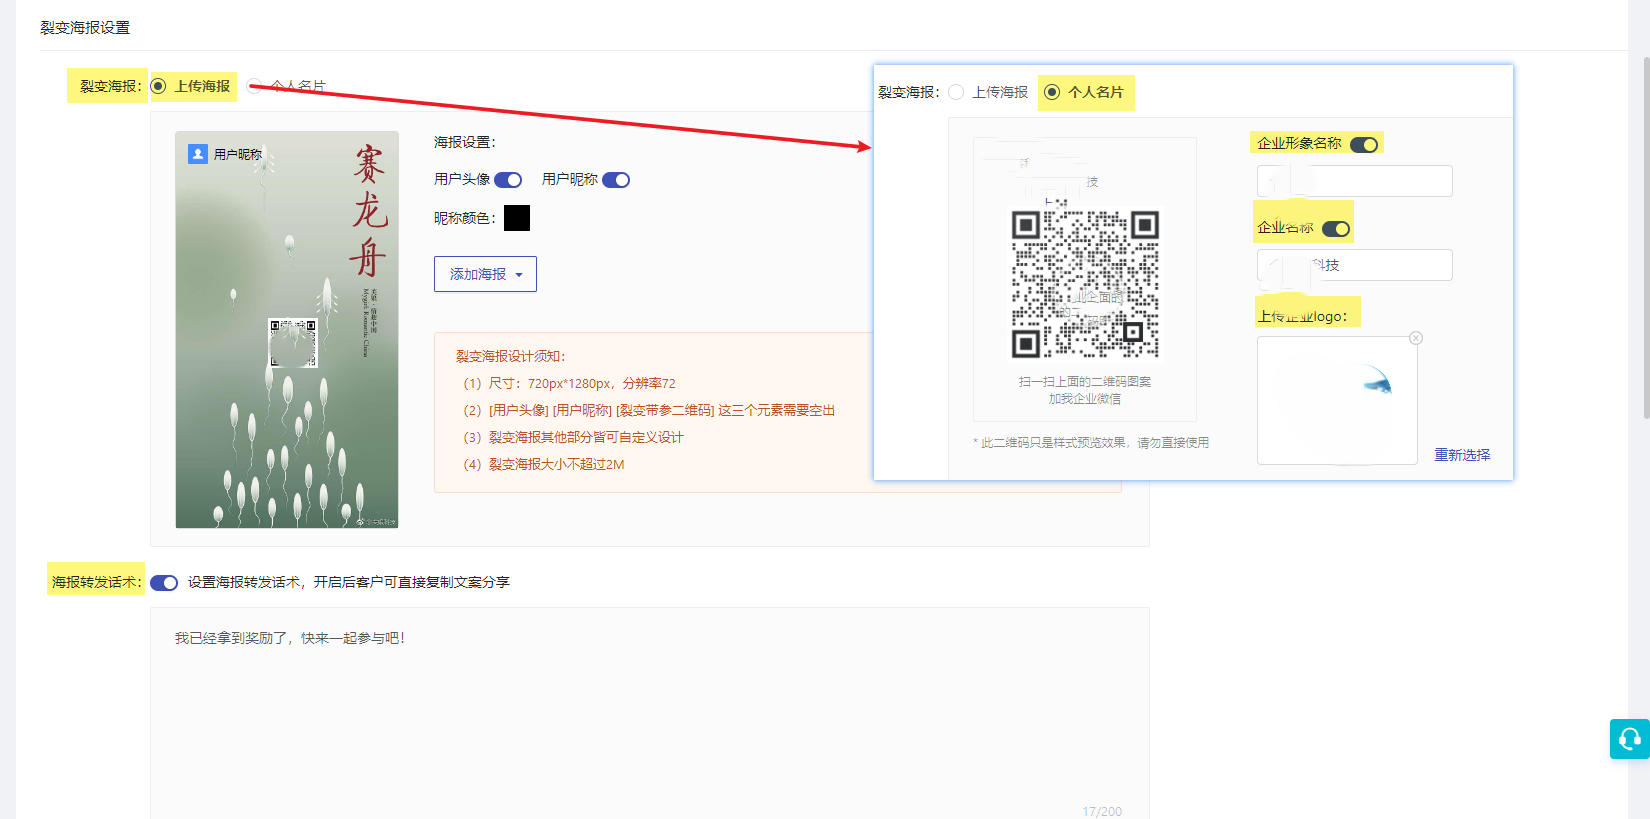Click the 17/200 character counter
1650x819 pixels.
click(1102, 812)
